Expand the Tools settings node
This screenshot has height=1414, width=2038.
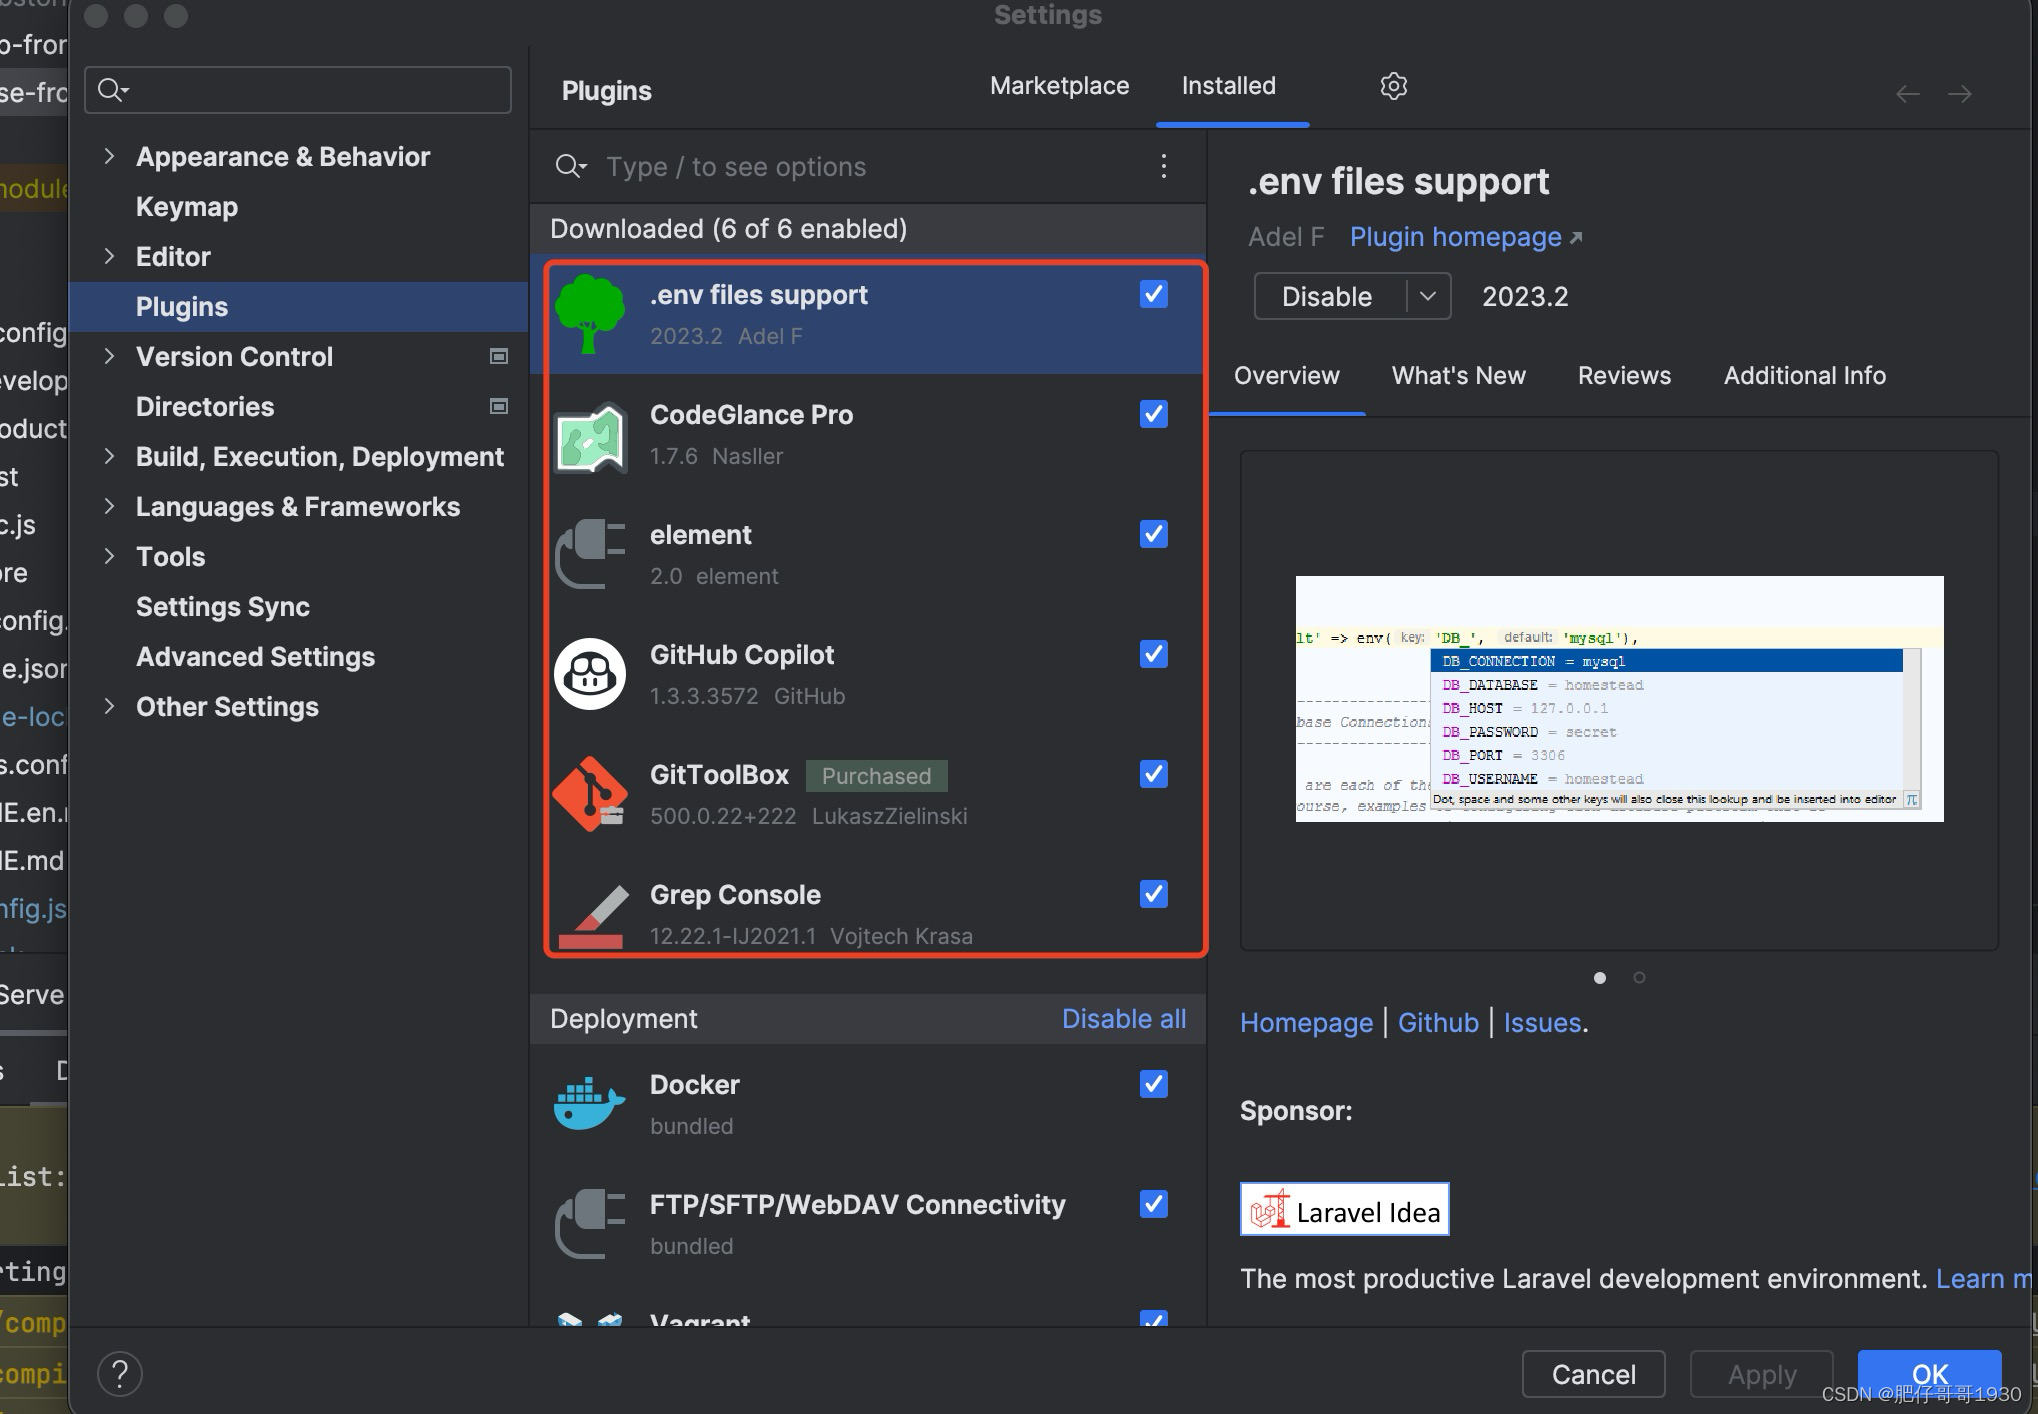click(109, 556)
